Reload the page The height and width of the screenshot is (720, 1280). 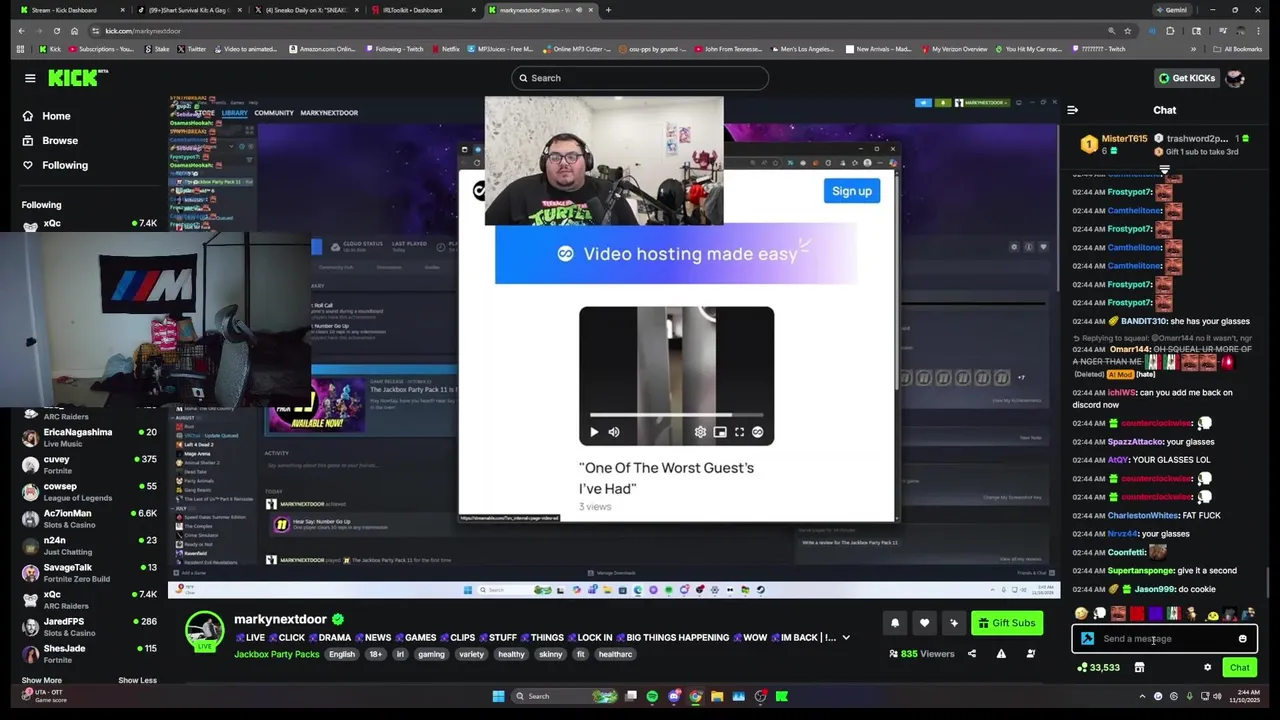56,31
